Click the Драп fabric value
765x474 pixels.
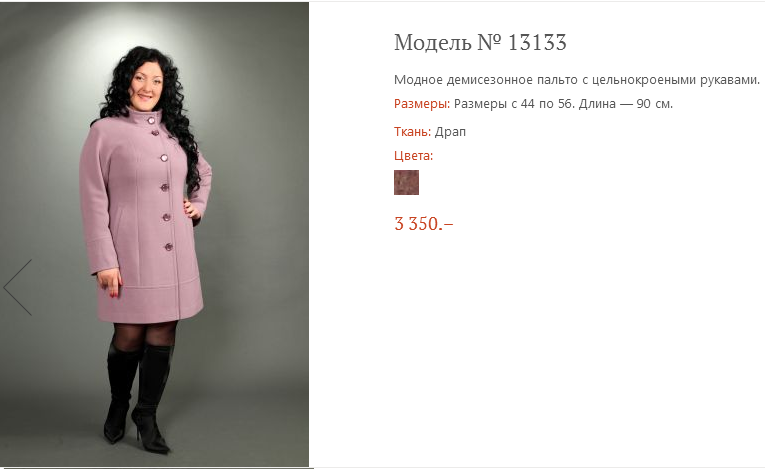pyautogui.click(x=450, y=132)
